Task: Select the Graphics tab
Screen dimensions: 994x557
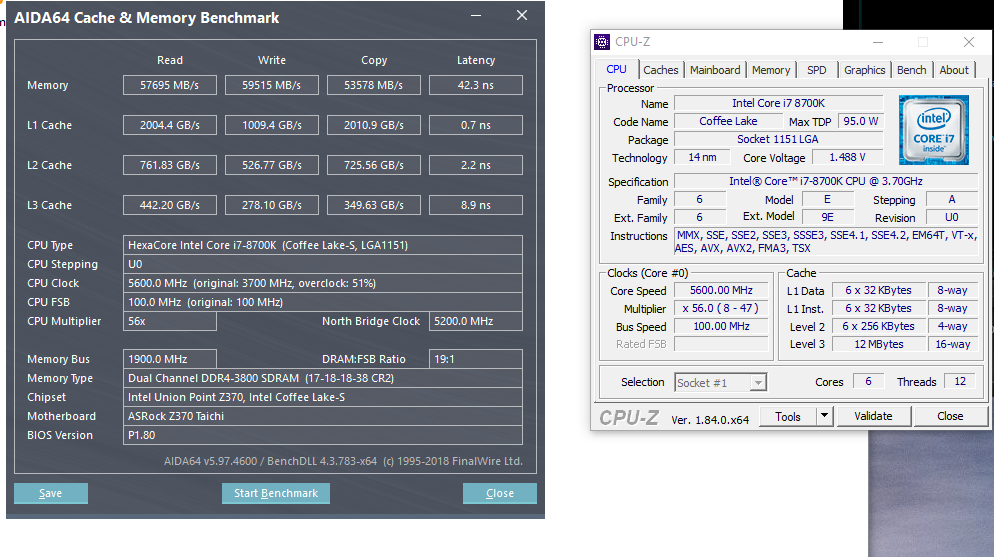Action: point(864,70)
